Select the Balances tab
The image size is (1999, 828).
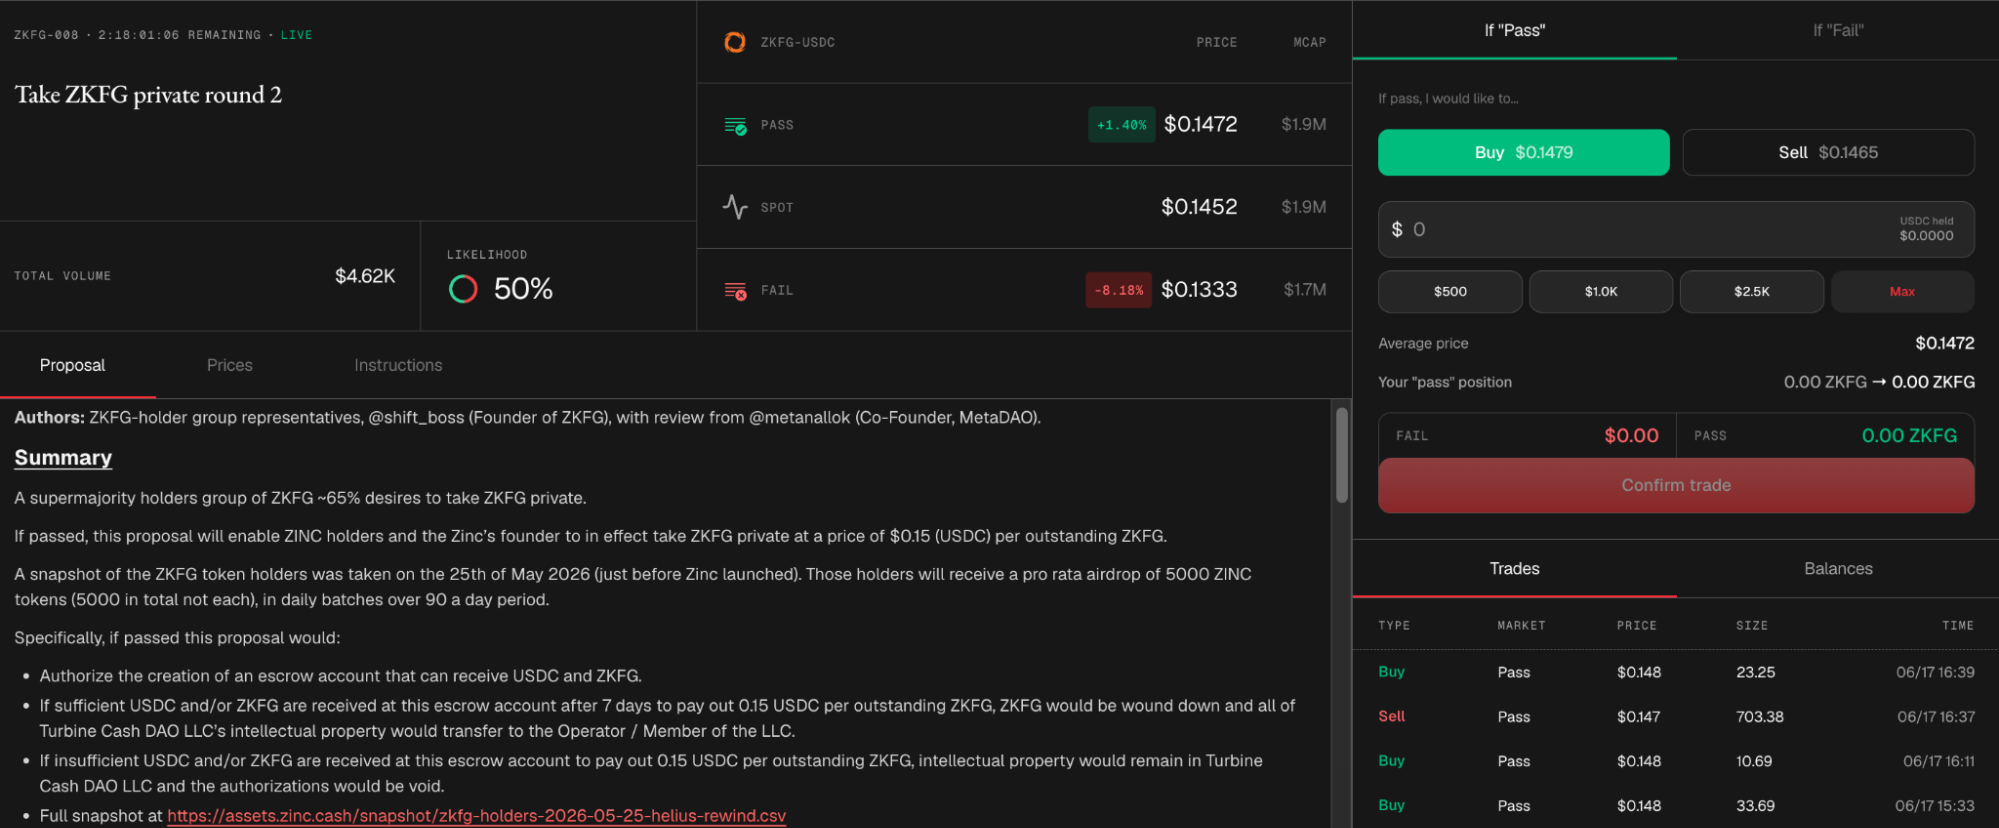(x=1838, y=568)
